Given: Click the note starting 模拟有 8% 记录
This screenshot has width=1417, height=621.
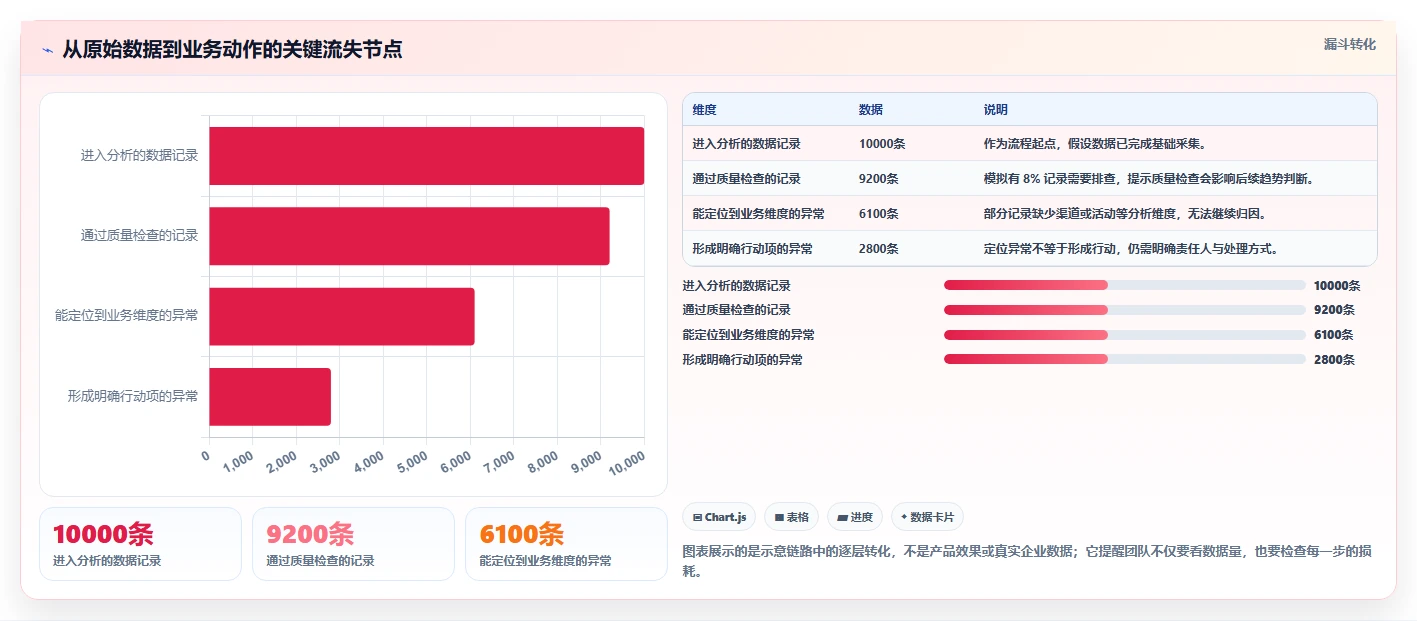Looking at the screenshot, I should (1149, 179).
